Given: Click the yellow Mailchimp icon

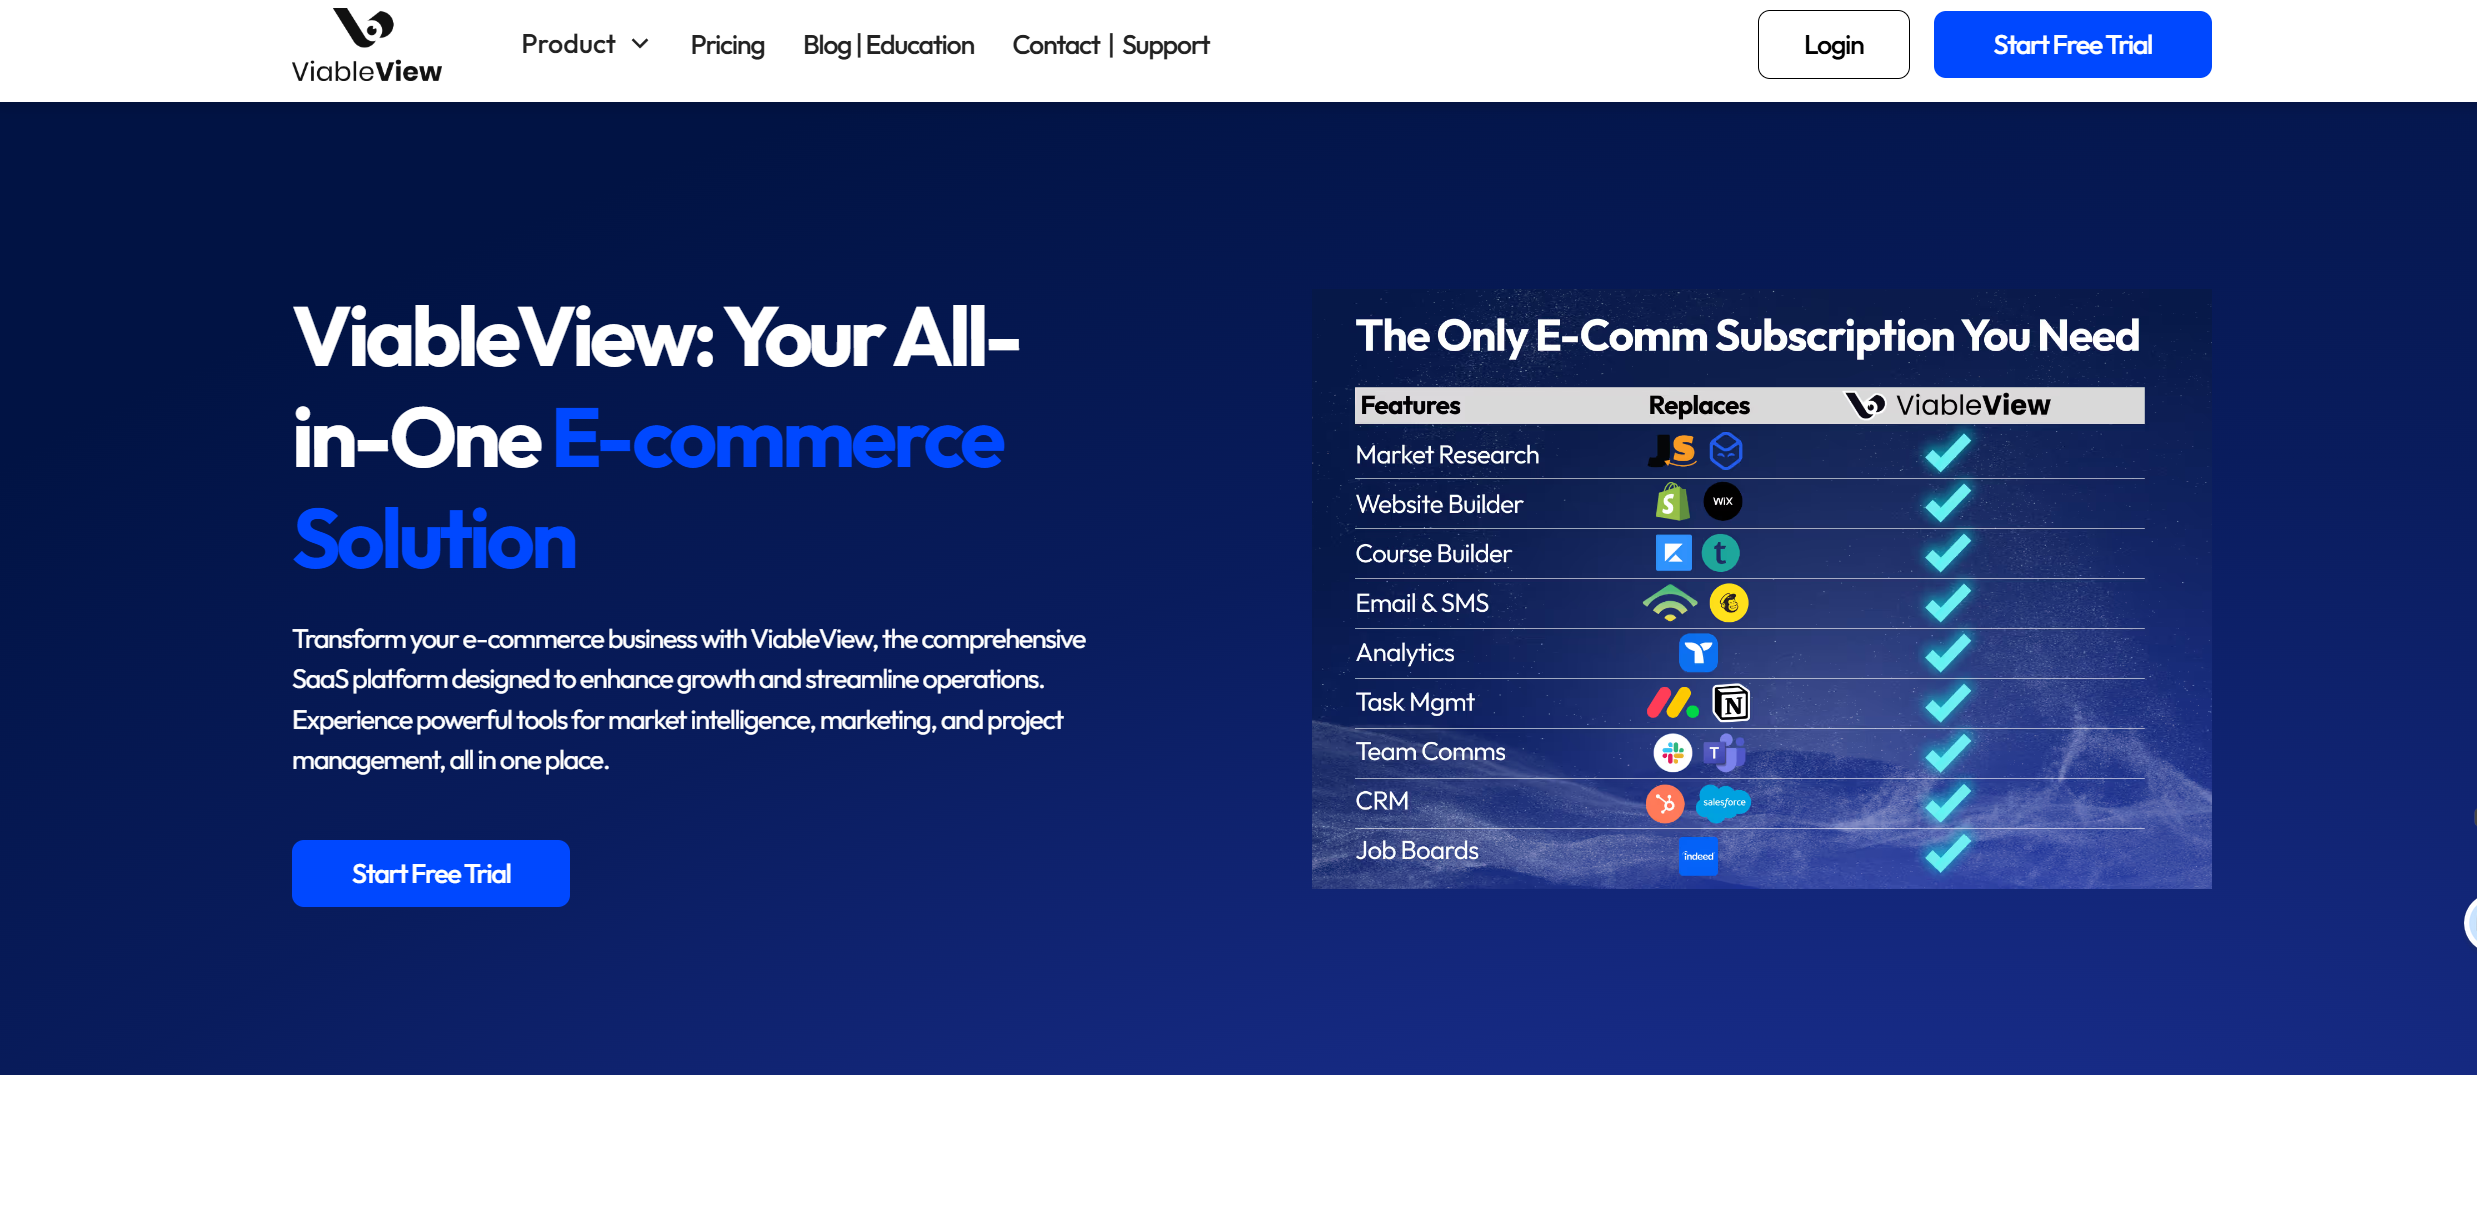Looking at the screenshot, I should (1729, 603).
